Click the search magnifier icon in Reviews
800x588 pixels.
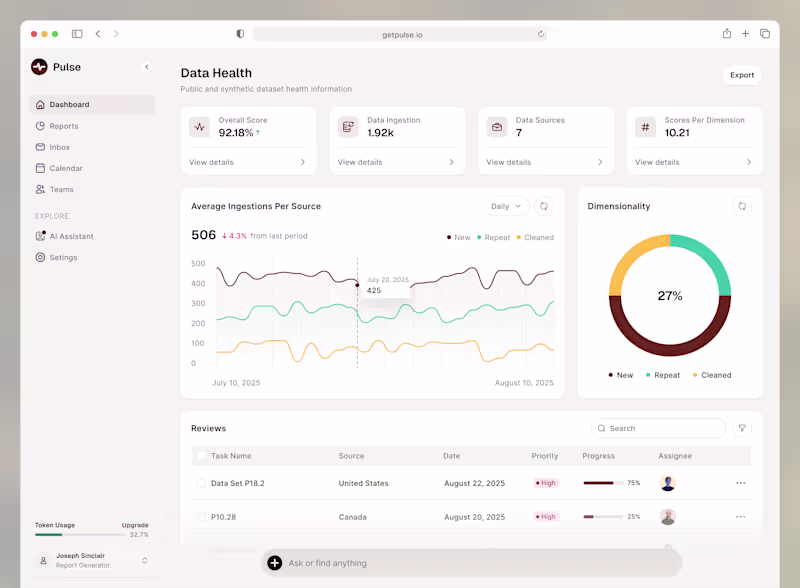[x=602, y=428]
